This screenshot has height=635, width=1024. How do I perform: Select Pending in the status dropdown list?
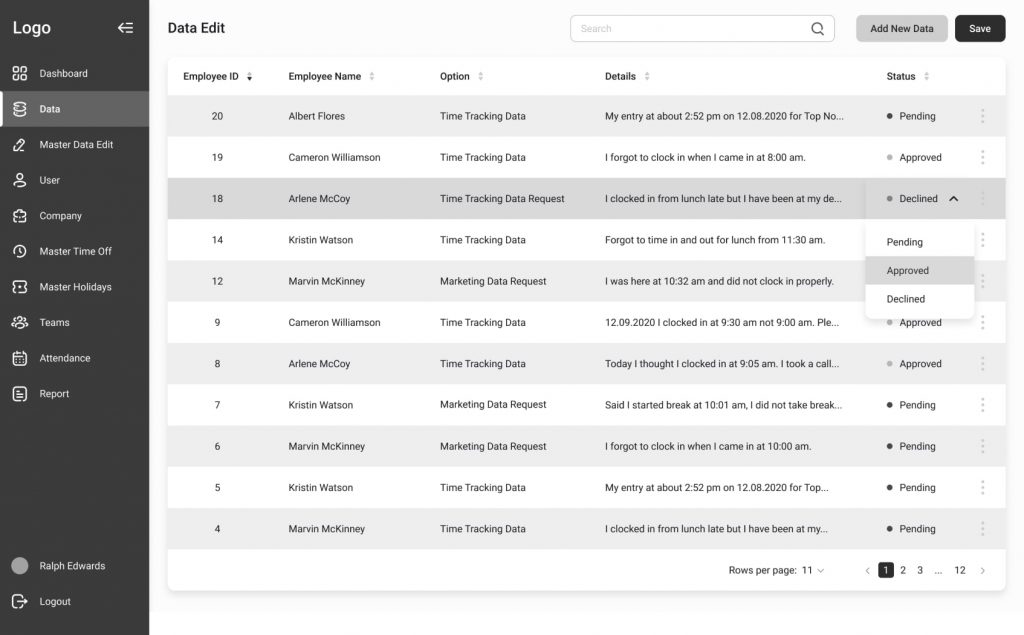(x=905, y=242)
